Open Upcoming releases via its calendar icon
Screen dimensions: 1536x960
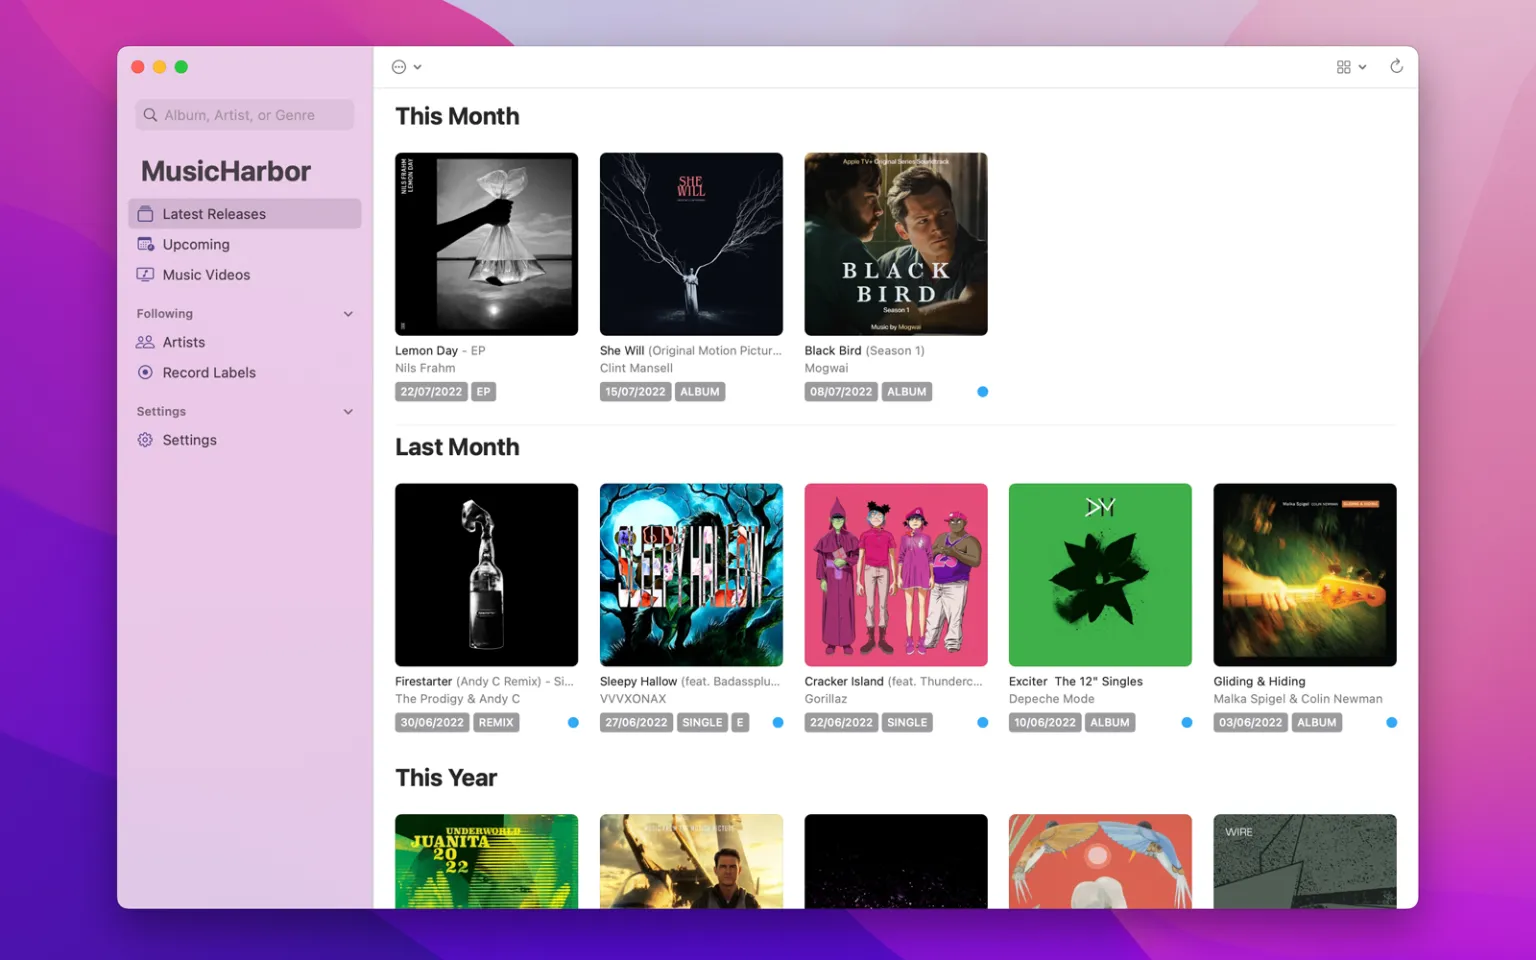click(145, 244)
